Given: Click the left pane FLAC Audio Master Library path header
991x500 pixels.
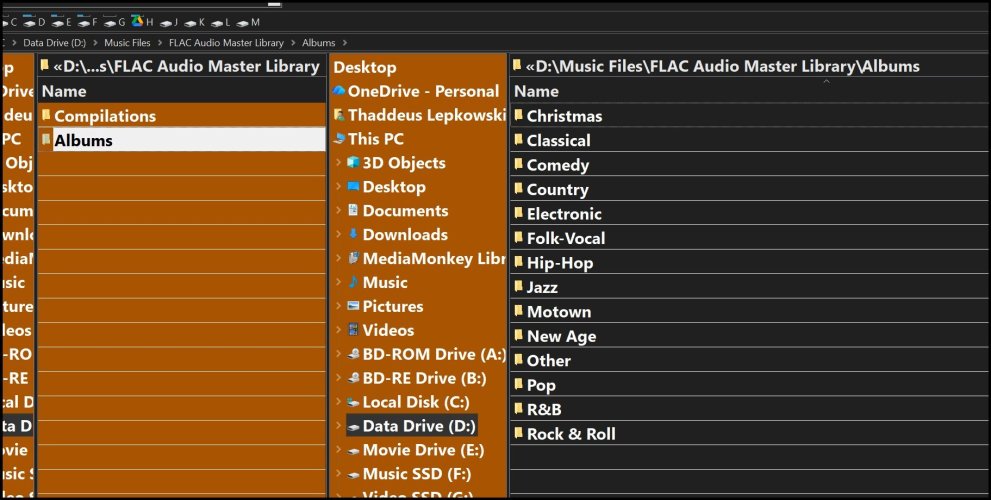Looking at the screenshot, I should coord(182,66).
